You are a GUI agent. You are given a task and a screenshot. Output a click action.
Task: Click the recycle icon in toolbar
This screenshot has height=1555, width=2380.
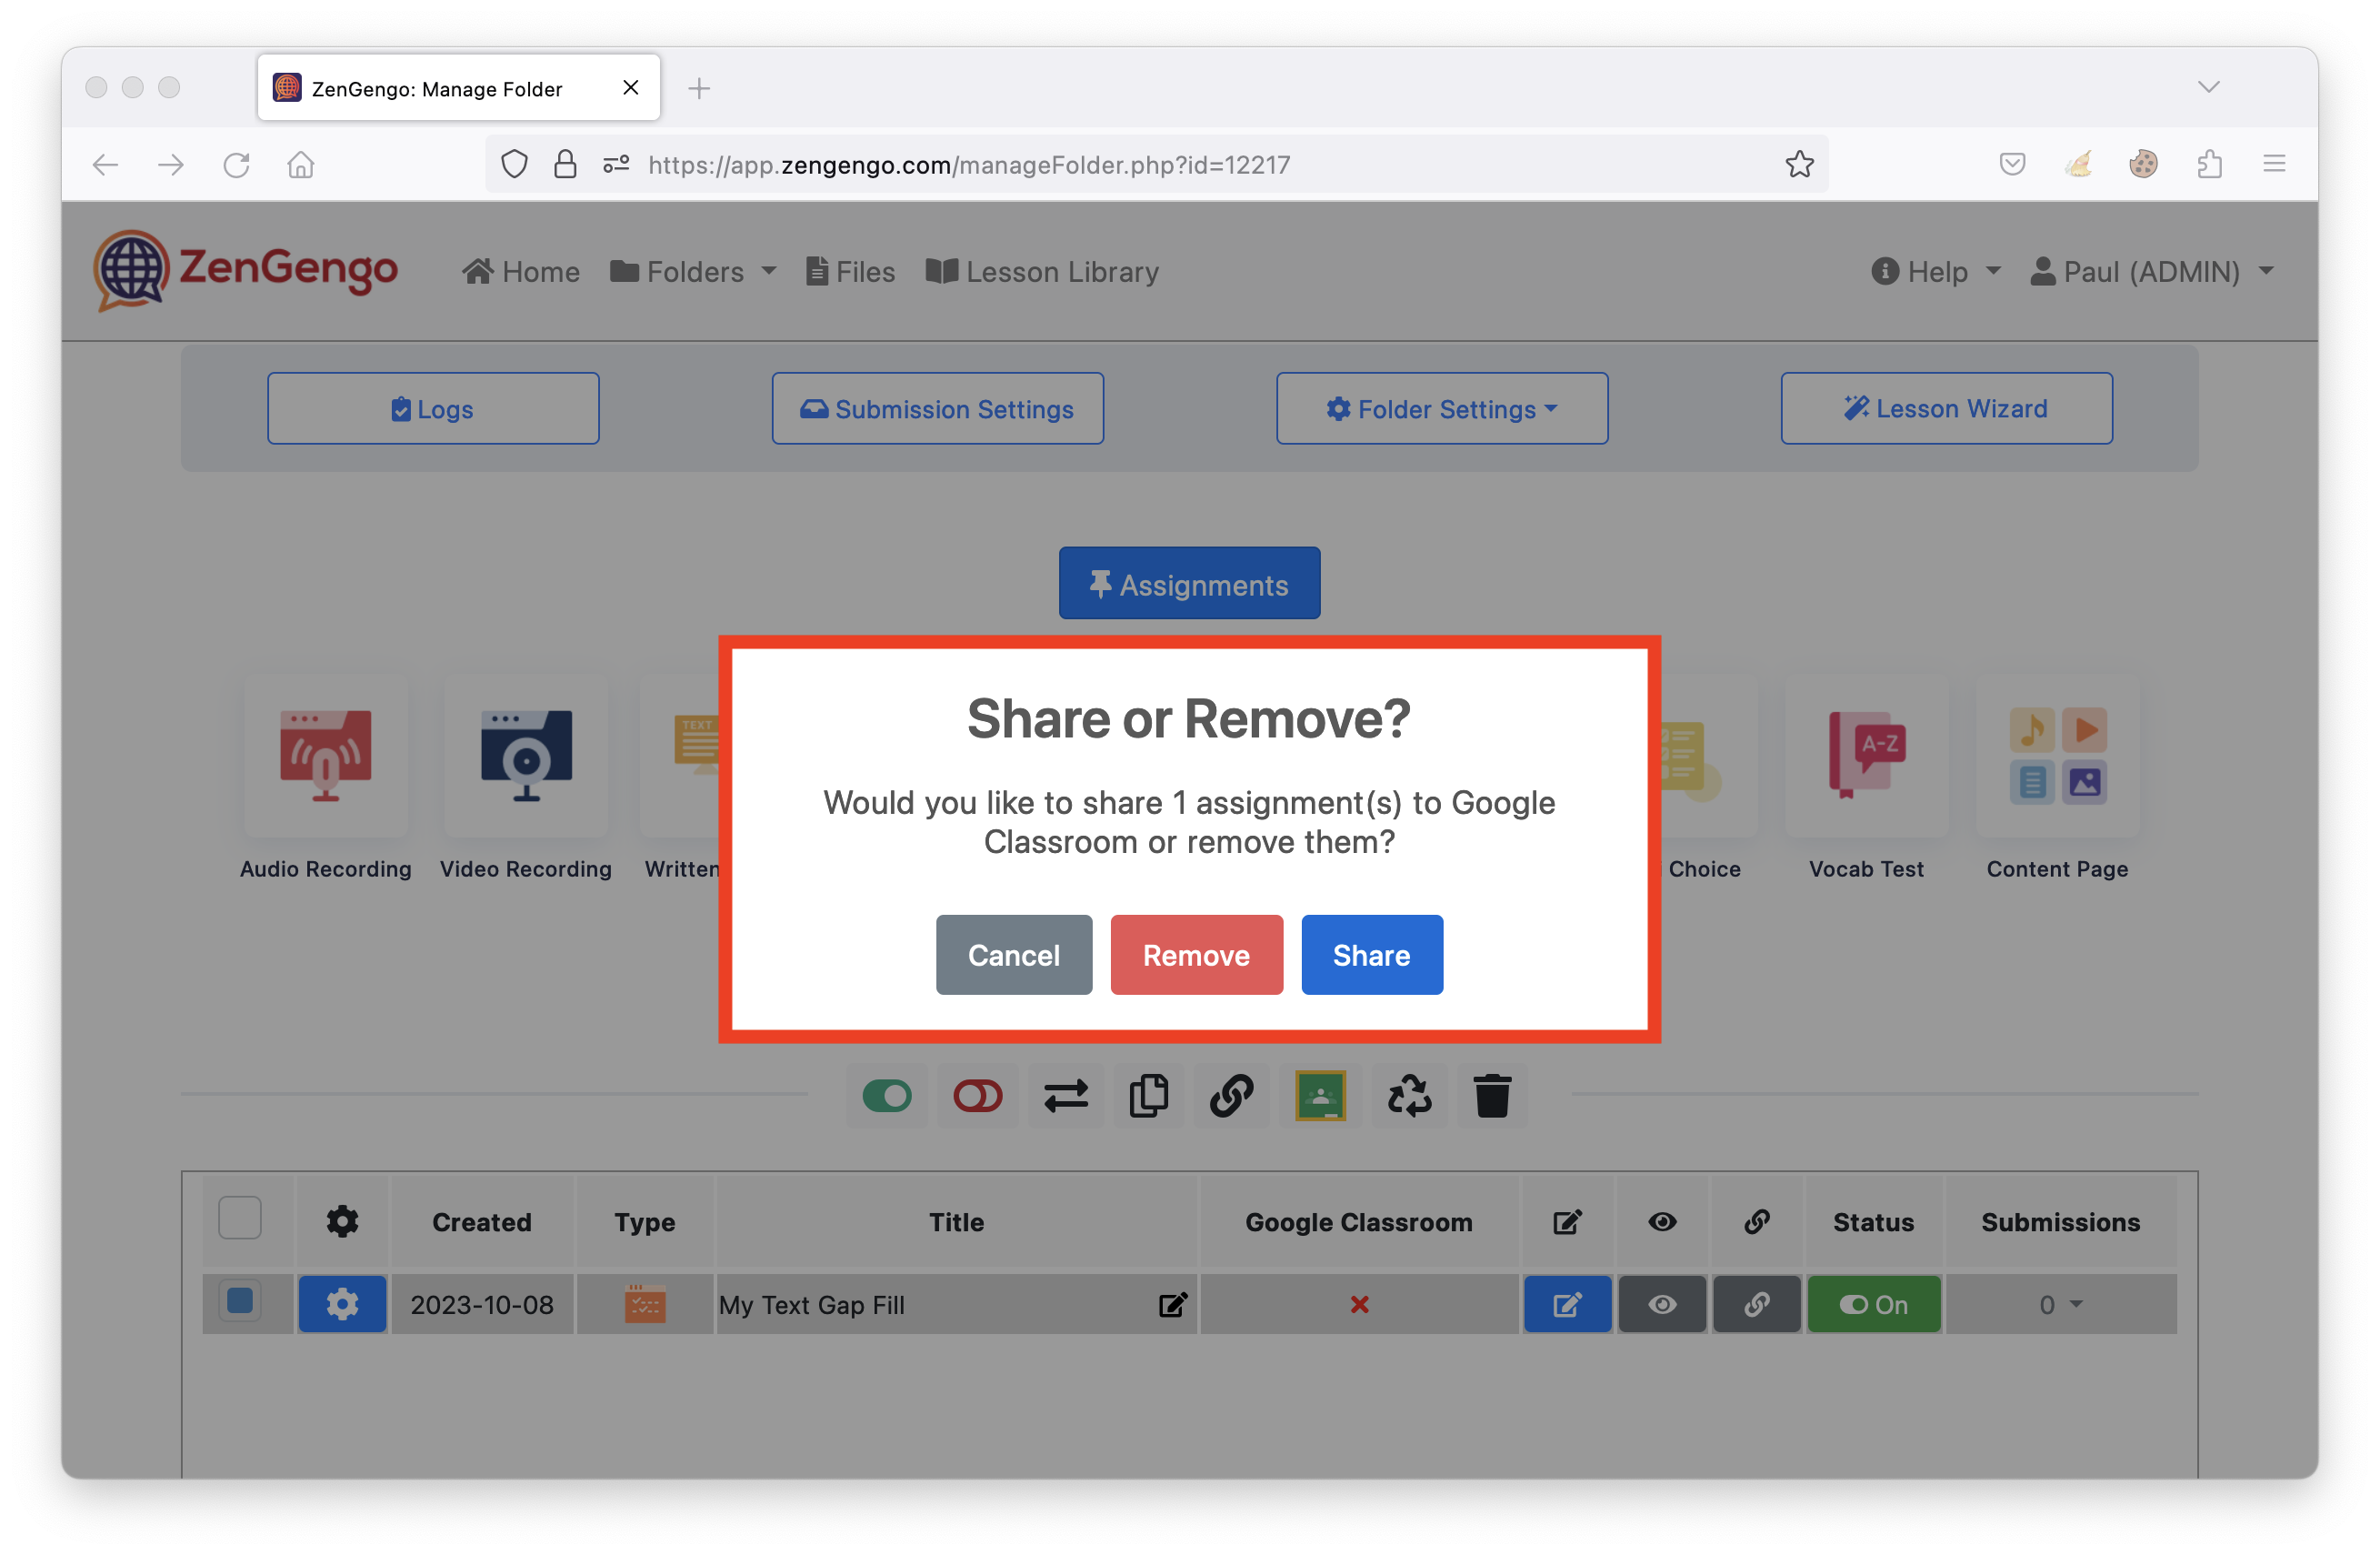tap(1409, 1096)
